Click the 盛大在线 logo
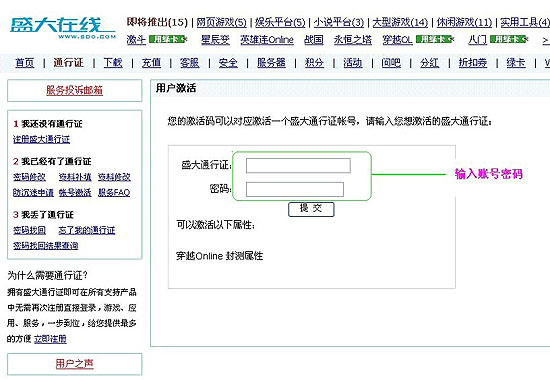Image resolution: width=550 pixels, height=380 pixels. 63,27
